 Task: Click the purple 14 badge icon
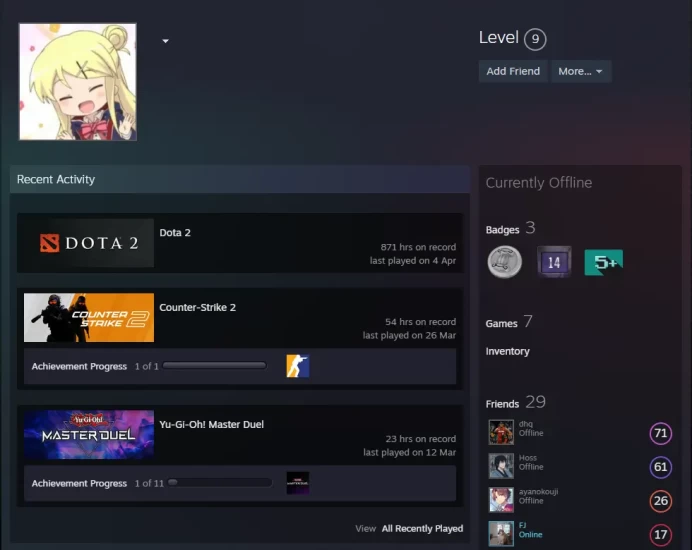click(x=554, y=262)
